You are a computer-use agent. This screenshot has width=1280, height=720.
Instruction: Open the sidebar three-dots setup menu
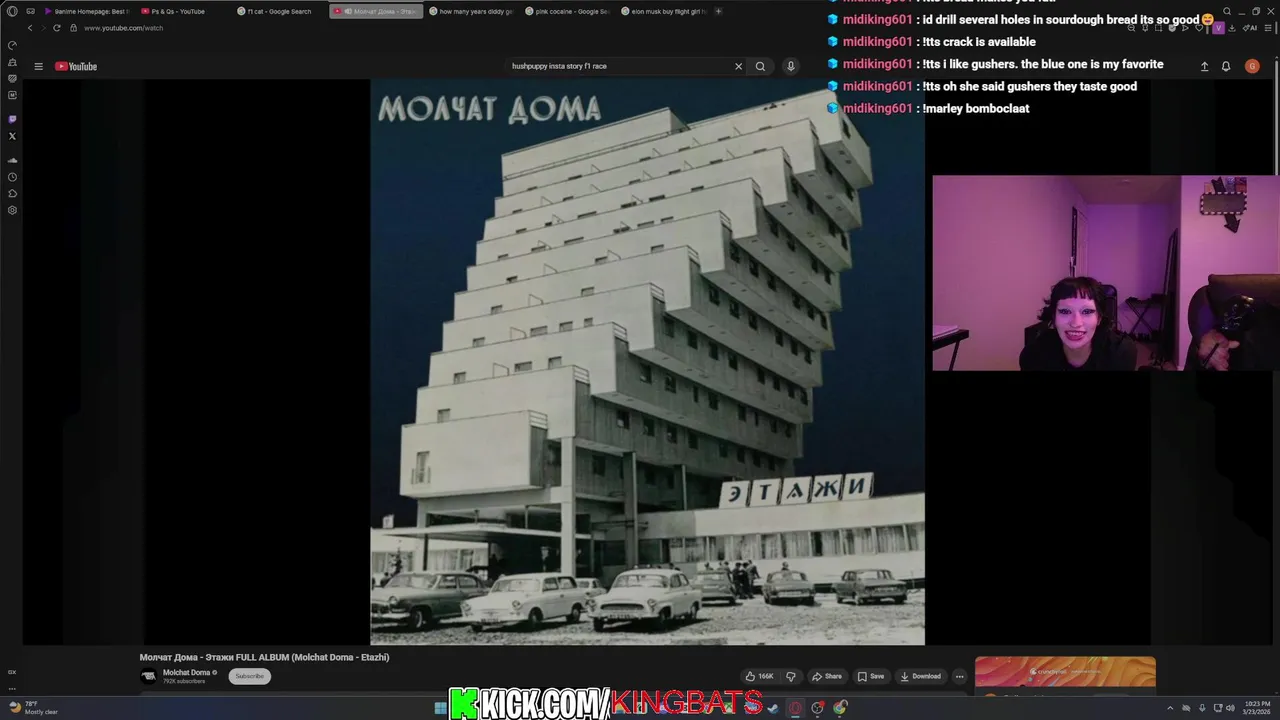[x=12, y=688]
